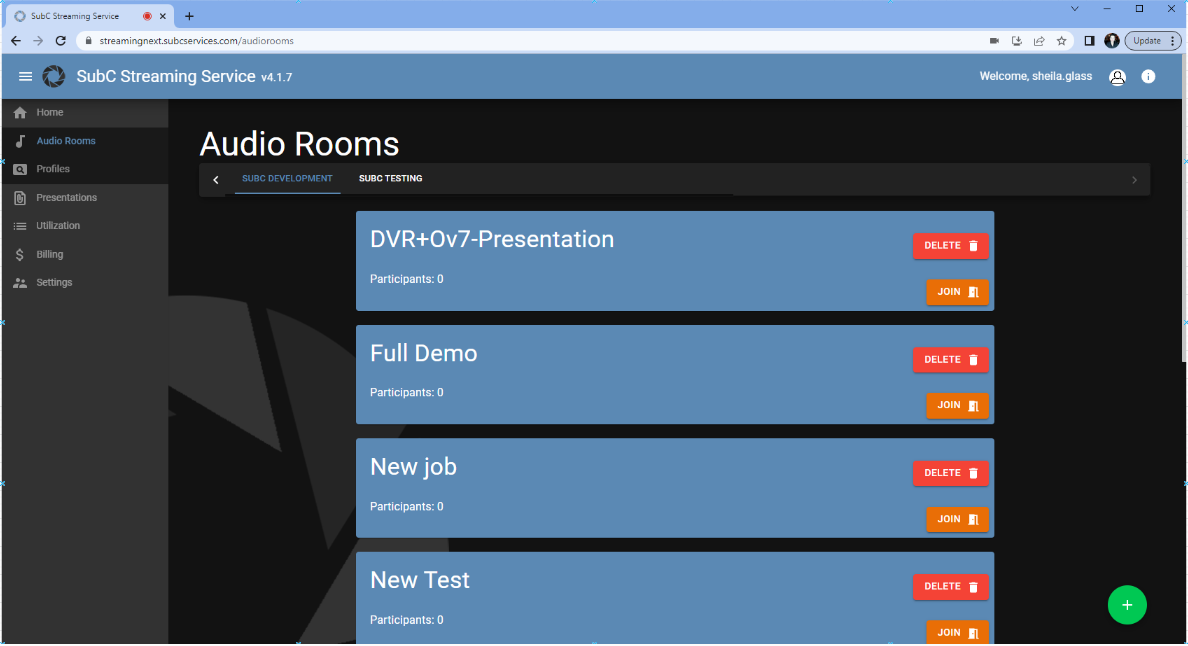Image resolution: width=1188 pixels, height=646 pixels.
Task: Go to Home in sidebar
Action: [50, 113]
